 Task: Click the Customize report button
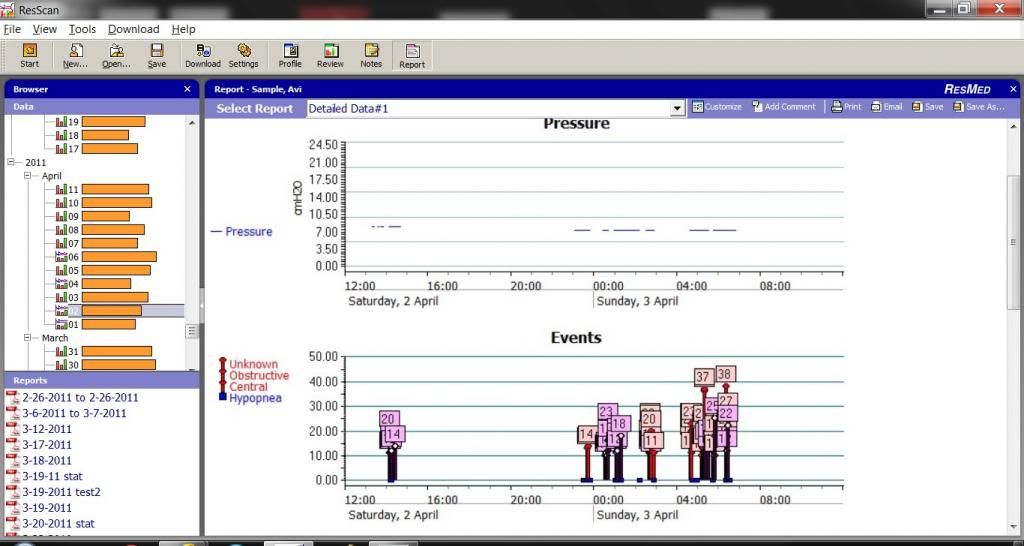coord(717,107)
